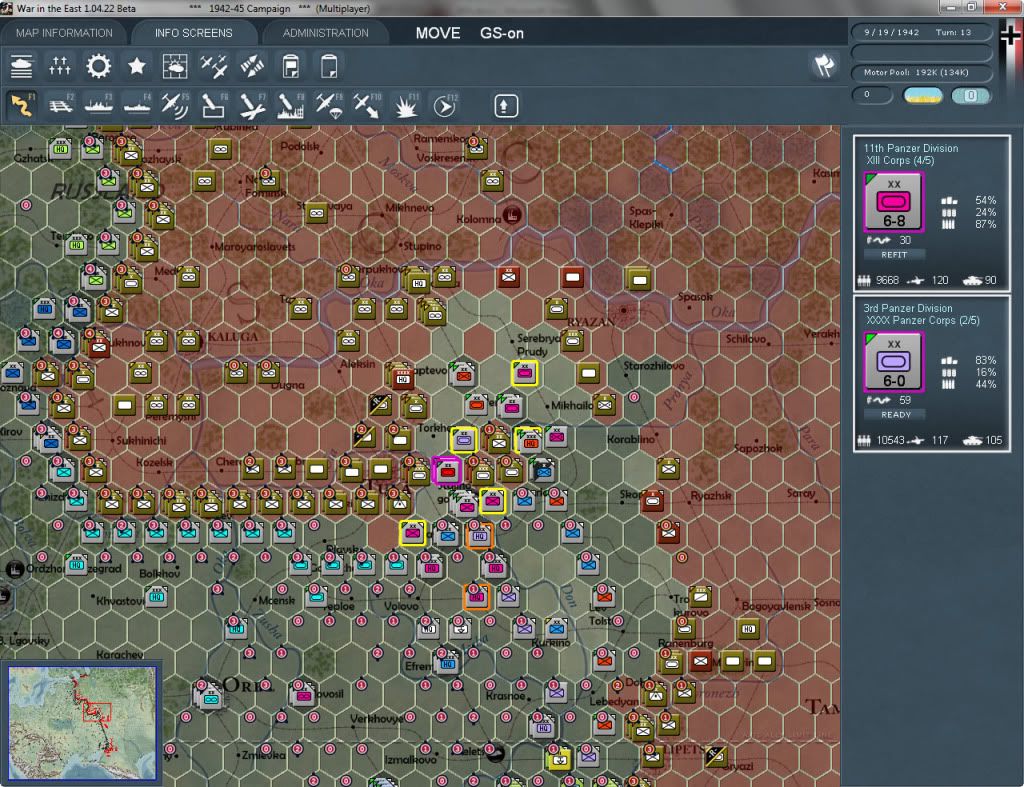
Task: Click the upward arrow box toolbar button
Action: pyautogui.click(x=505, y=106)
